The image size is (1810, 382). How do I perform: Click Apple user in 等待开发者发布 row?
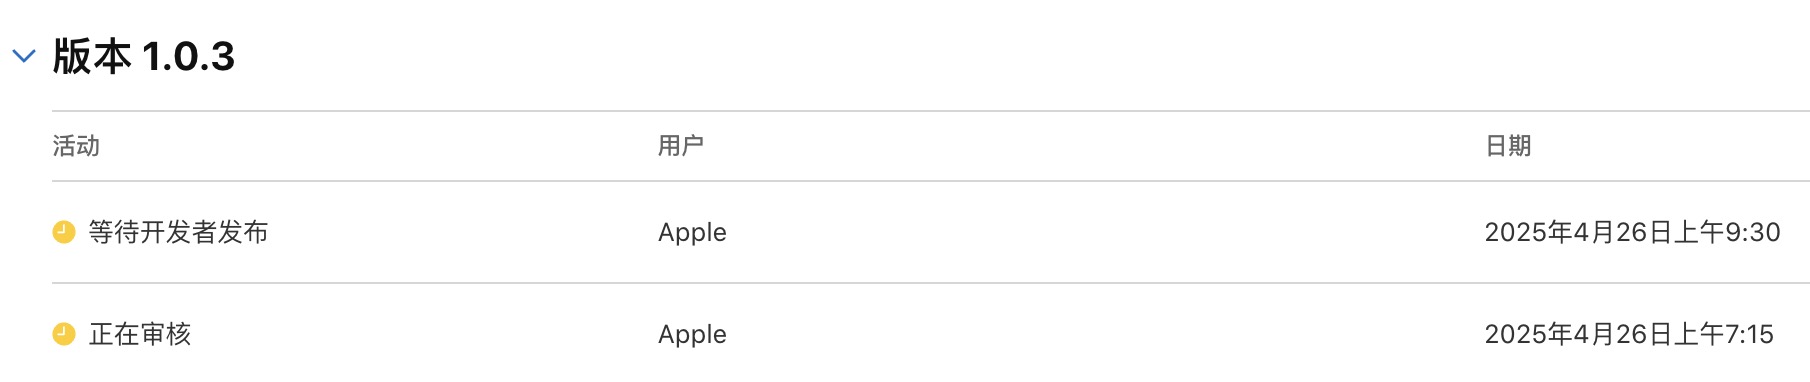click(x=692, y=233)
